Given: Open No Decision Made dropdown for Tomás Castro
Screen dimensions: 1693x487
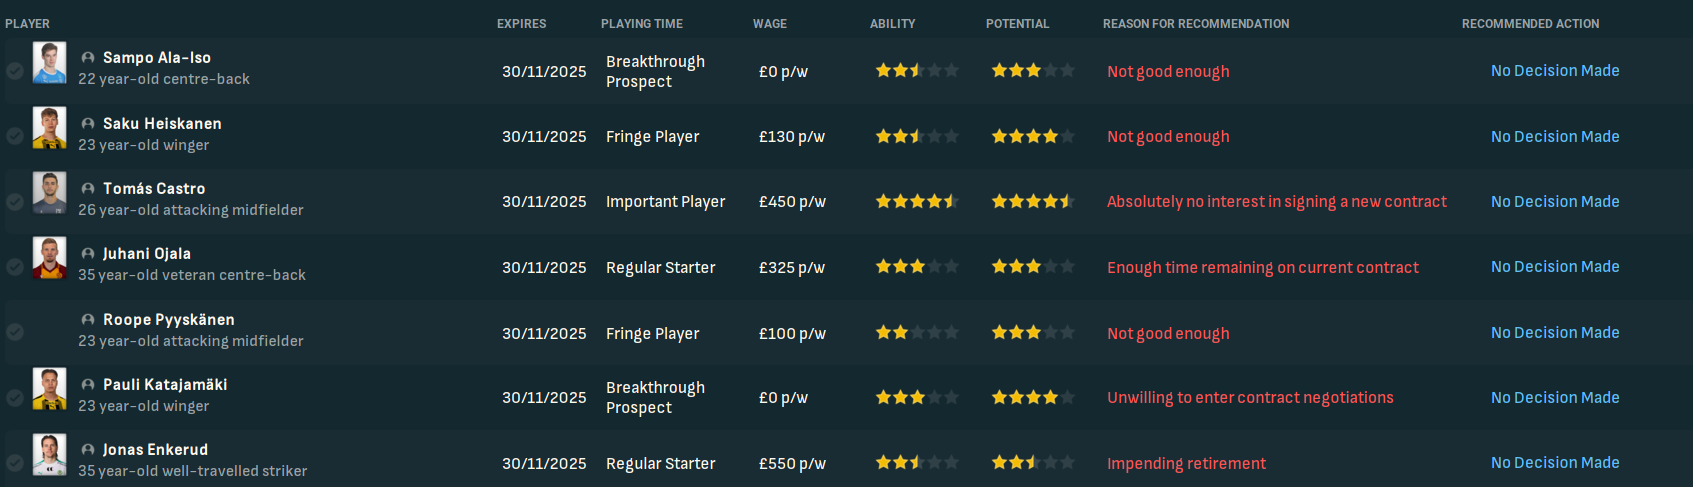Looking at the screenshot, I should coord(1554,202).
